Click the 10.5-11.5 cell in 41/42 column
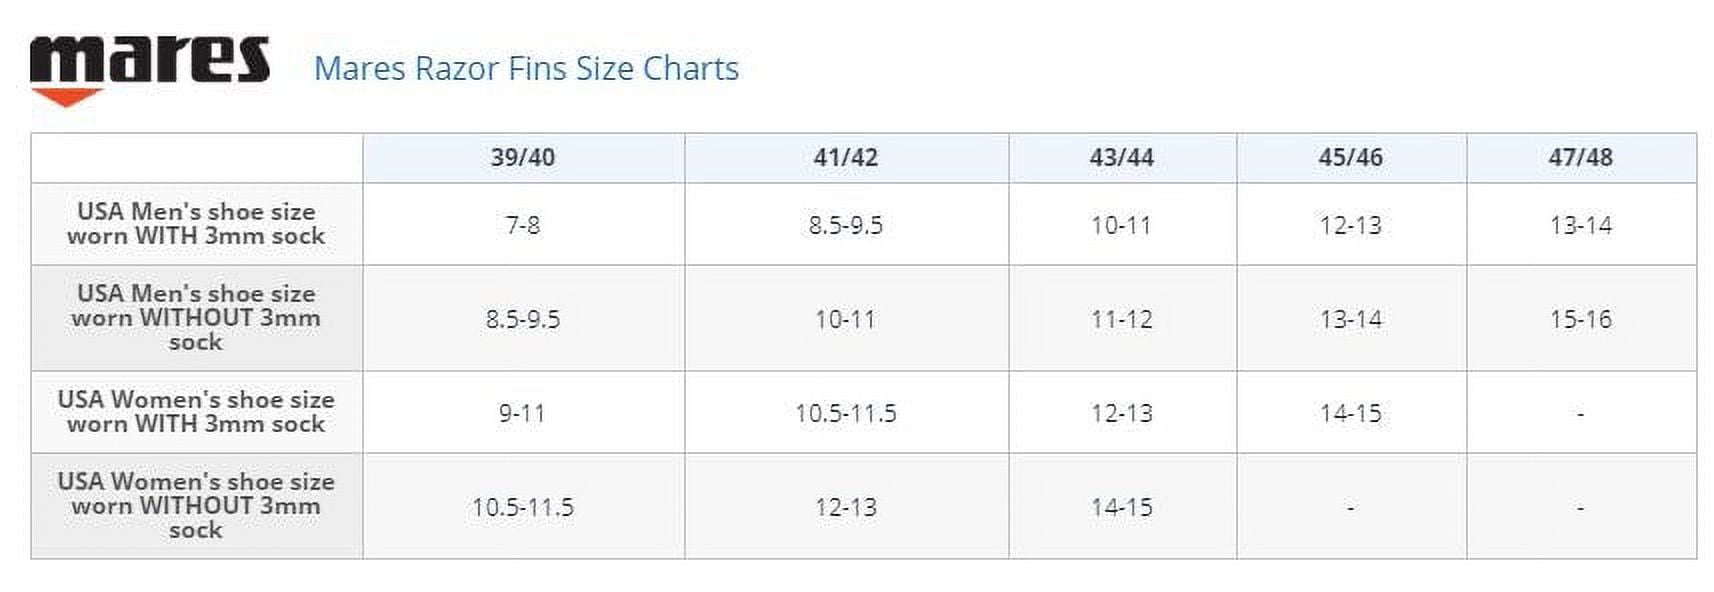1714x592 pixels. (x=846, y=413)
